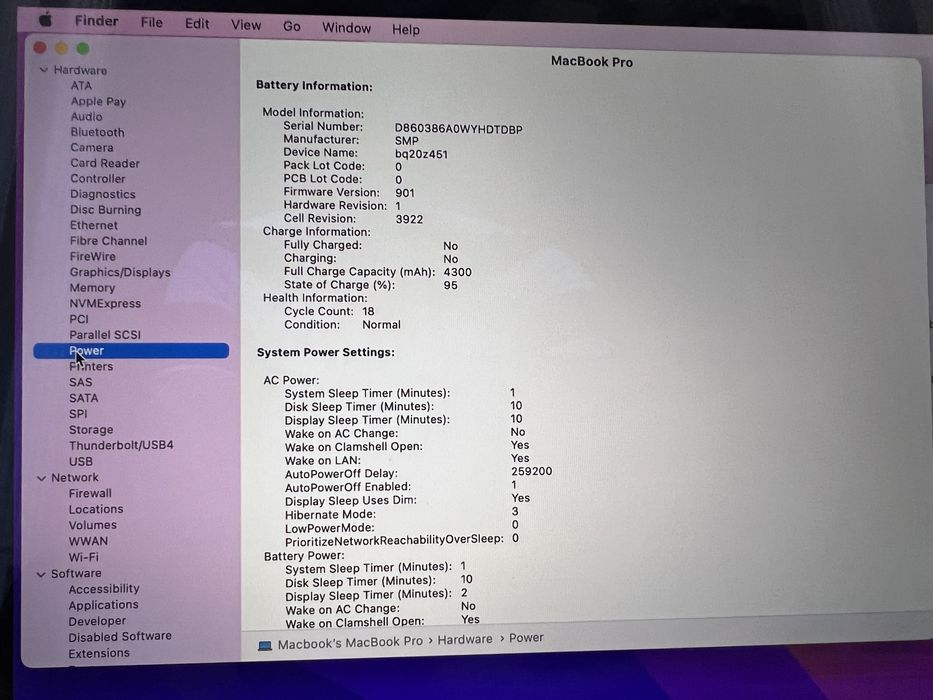Select Ethernet in sidebar
Viewport: 933px width, 700px height.
94,225
